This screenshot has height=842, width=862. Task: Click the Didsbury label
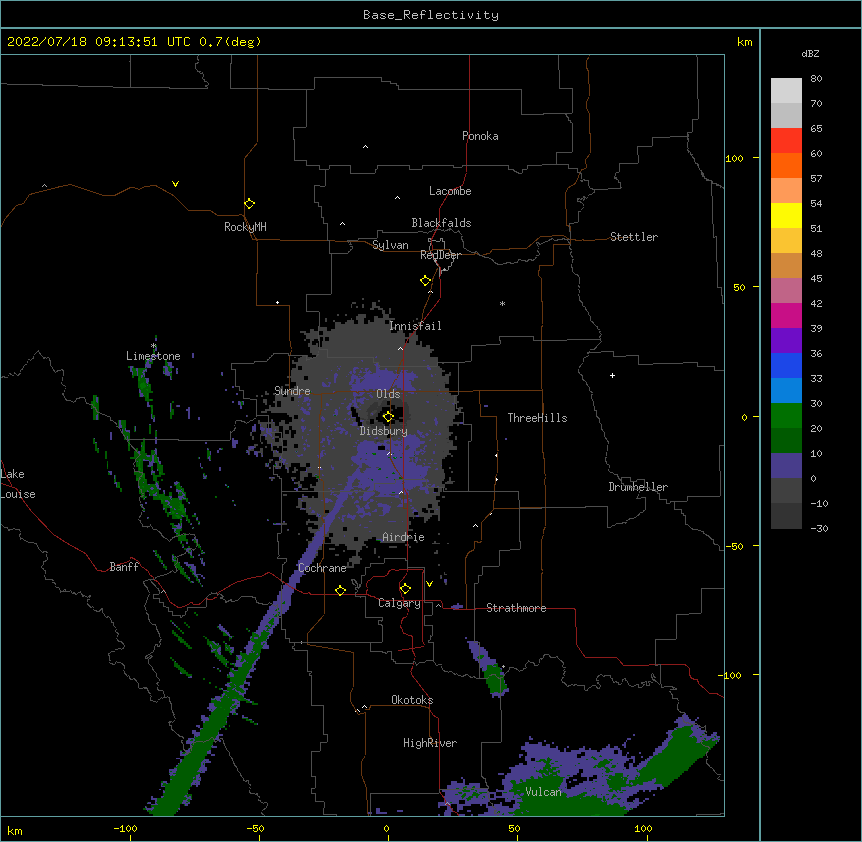tap(383, 431)
